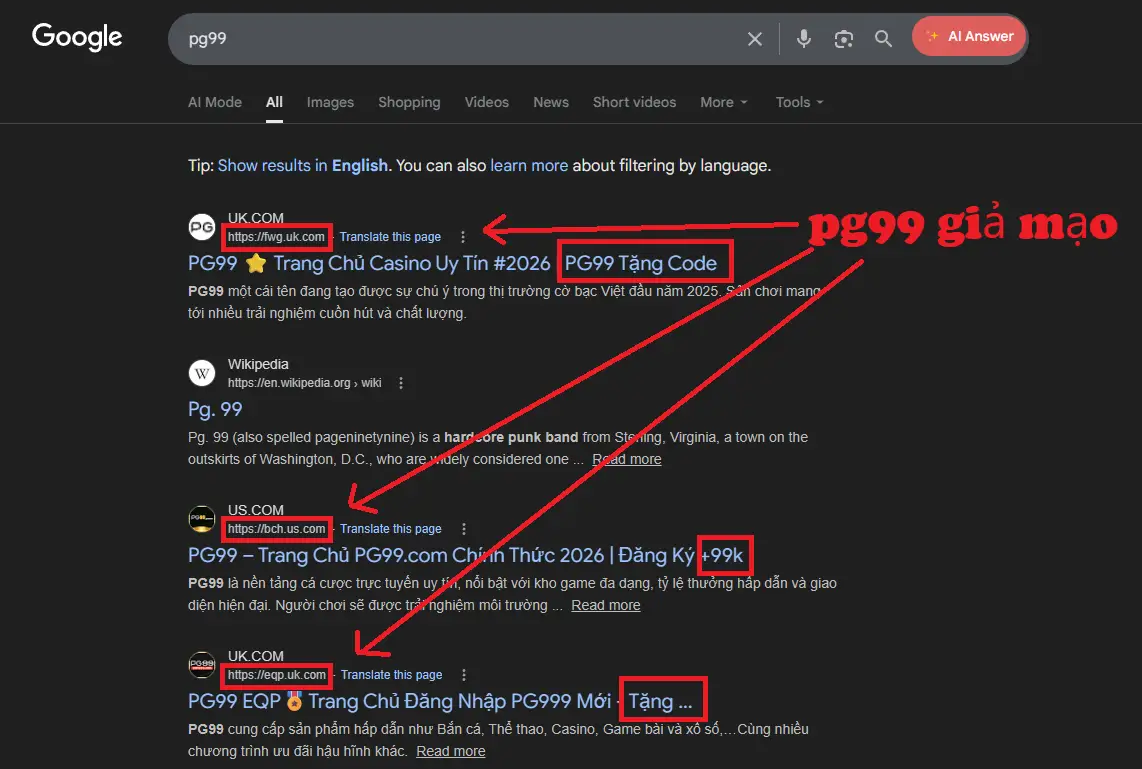Viewport: 1142px width, 769px height.
Task: Expand Read more on Wikipedia snippet
Action: (x=626, y=459)
